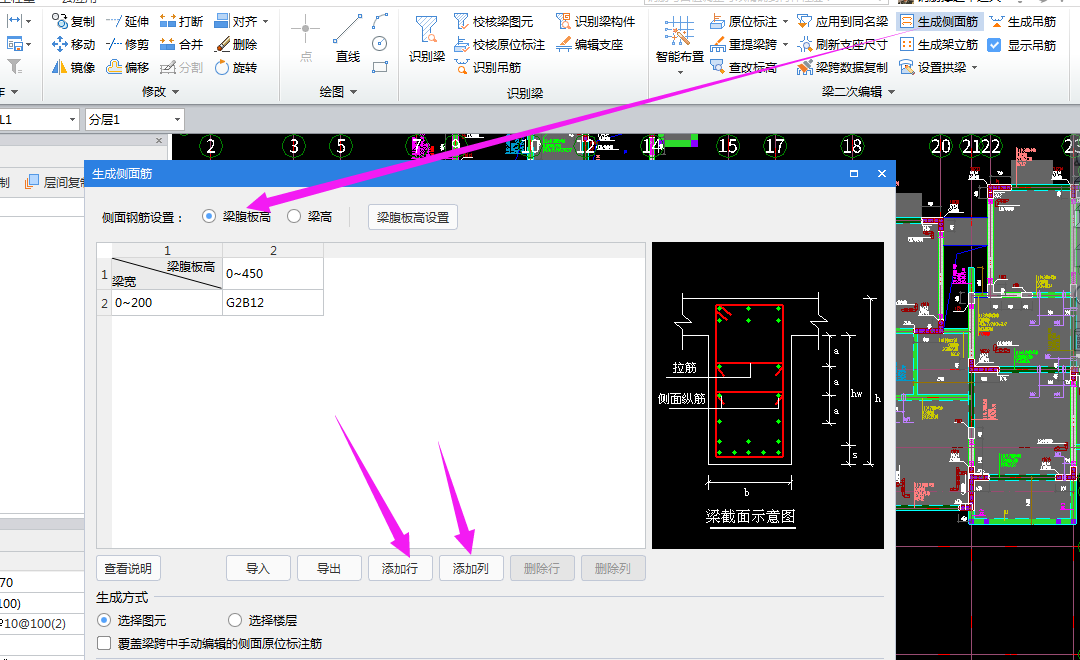Close the 生成侧面筋 dialog

[882, 174]
